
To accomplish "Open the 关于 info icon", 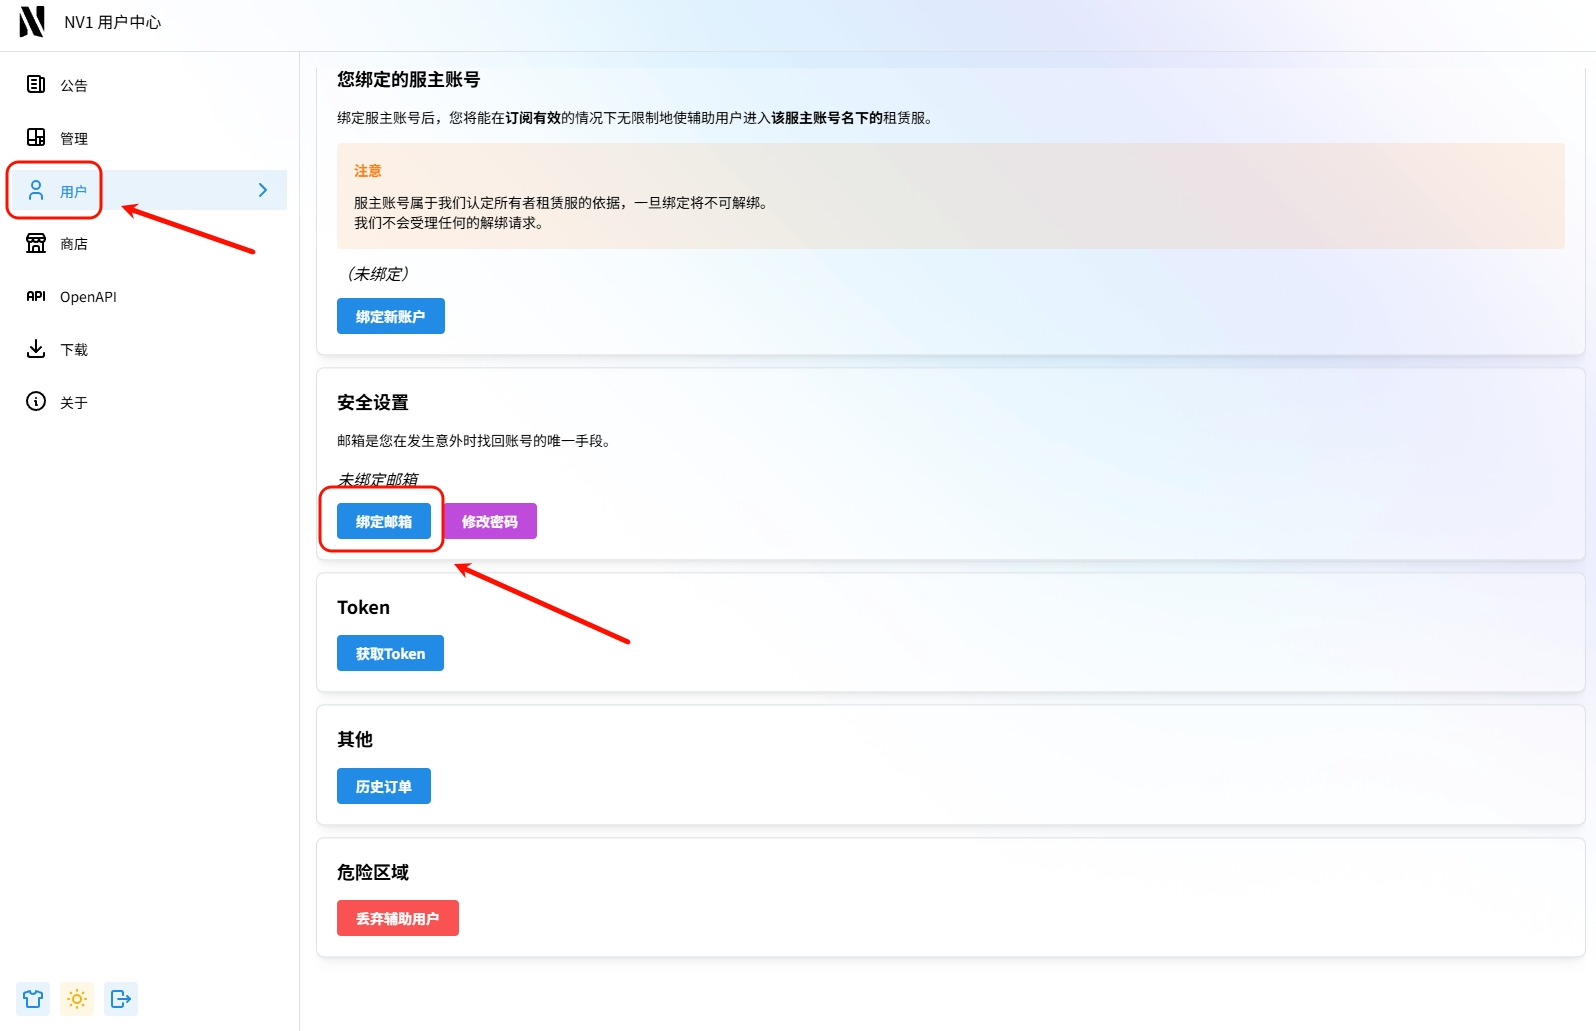I will [x=36, y=401].
